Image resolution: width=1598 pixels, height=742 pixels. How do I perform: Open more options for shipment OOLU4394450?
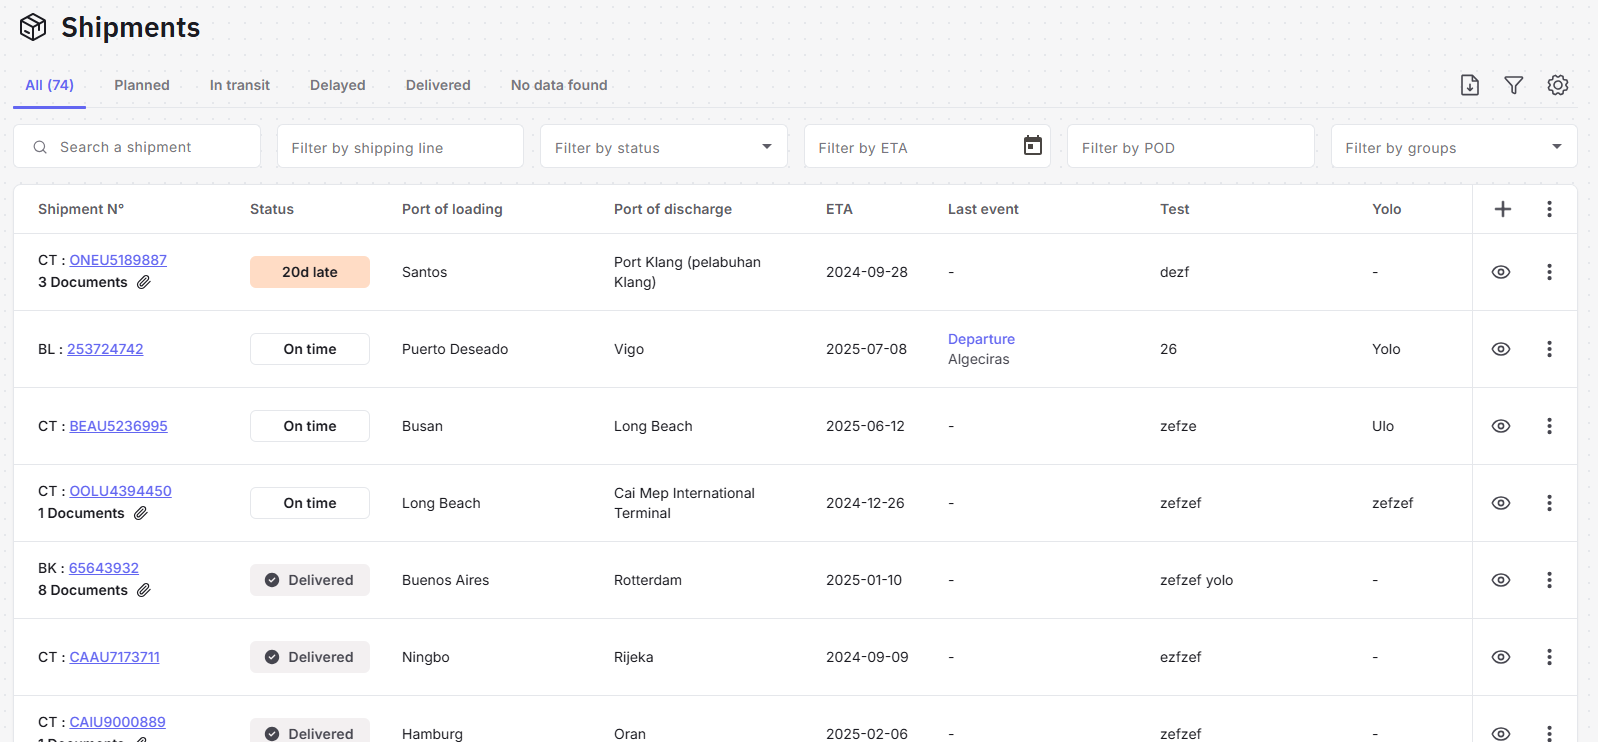1549,503
